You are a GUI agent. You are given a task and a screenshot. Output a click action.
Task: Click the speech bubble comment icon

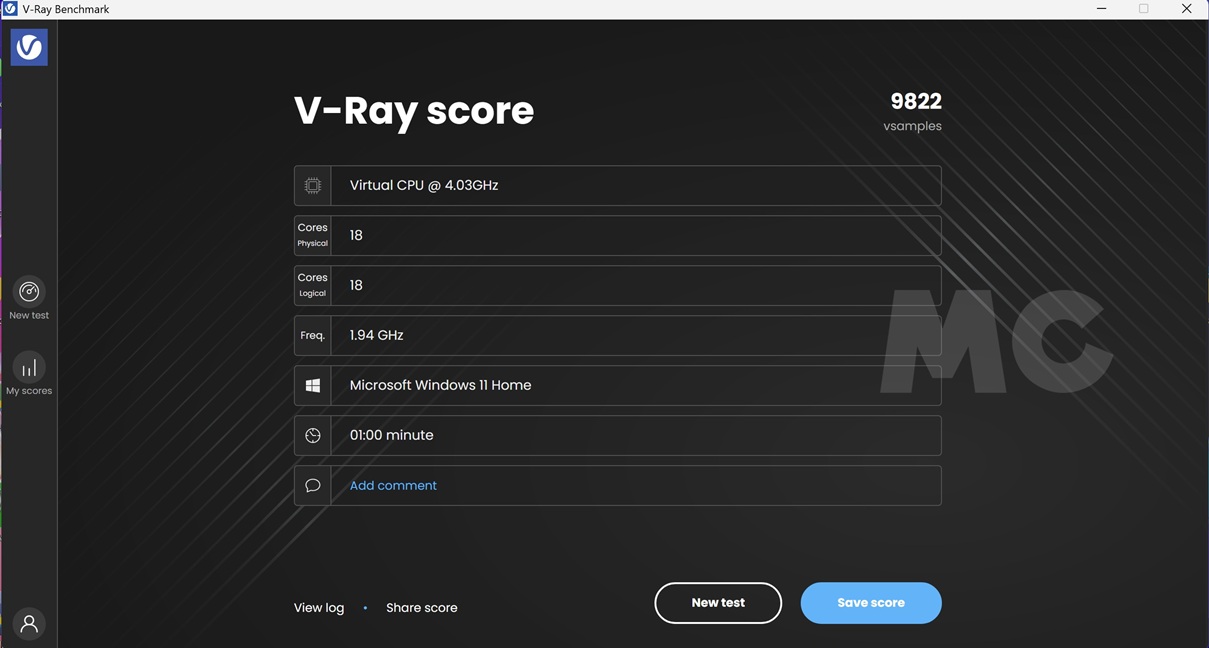(x=313, y=485)
